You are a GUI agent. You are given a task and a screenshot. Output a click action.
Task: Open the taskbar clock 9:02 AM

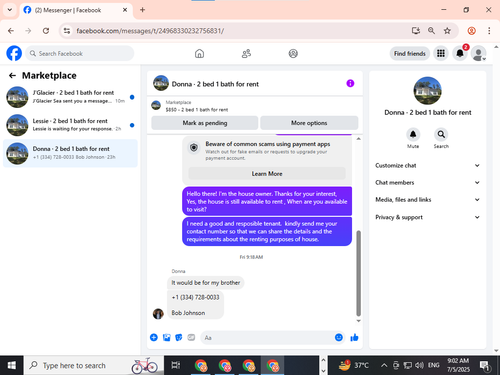[x=458, y=365]
